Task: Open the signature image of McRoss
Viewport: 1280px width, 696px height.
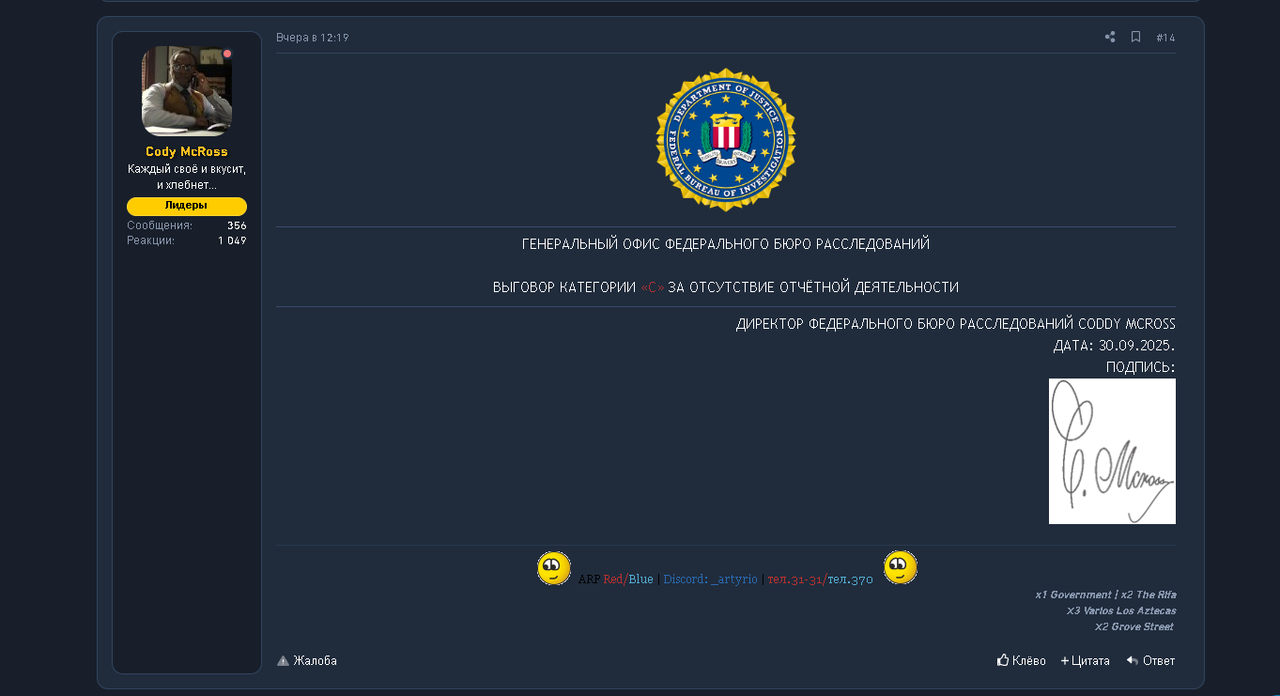Action: tap(1112, 451)
